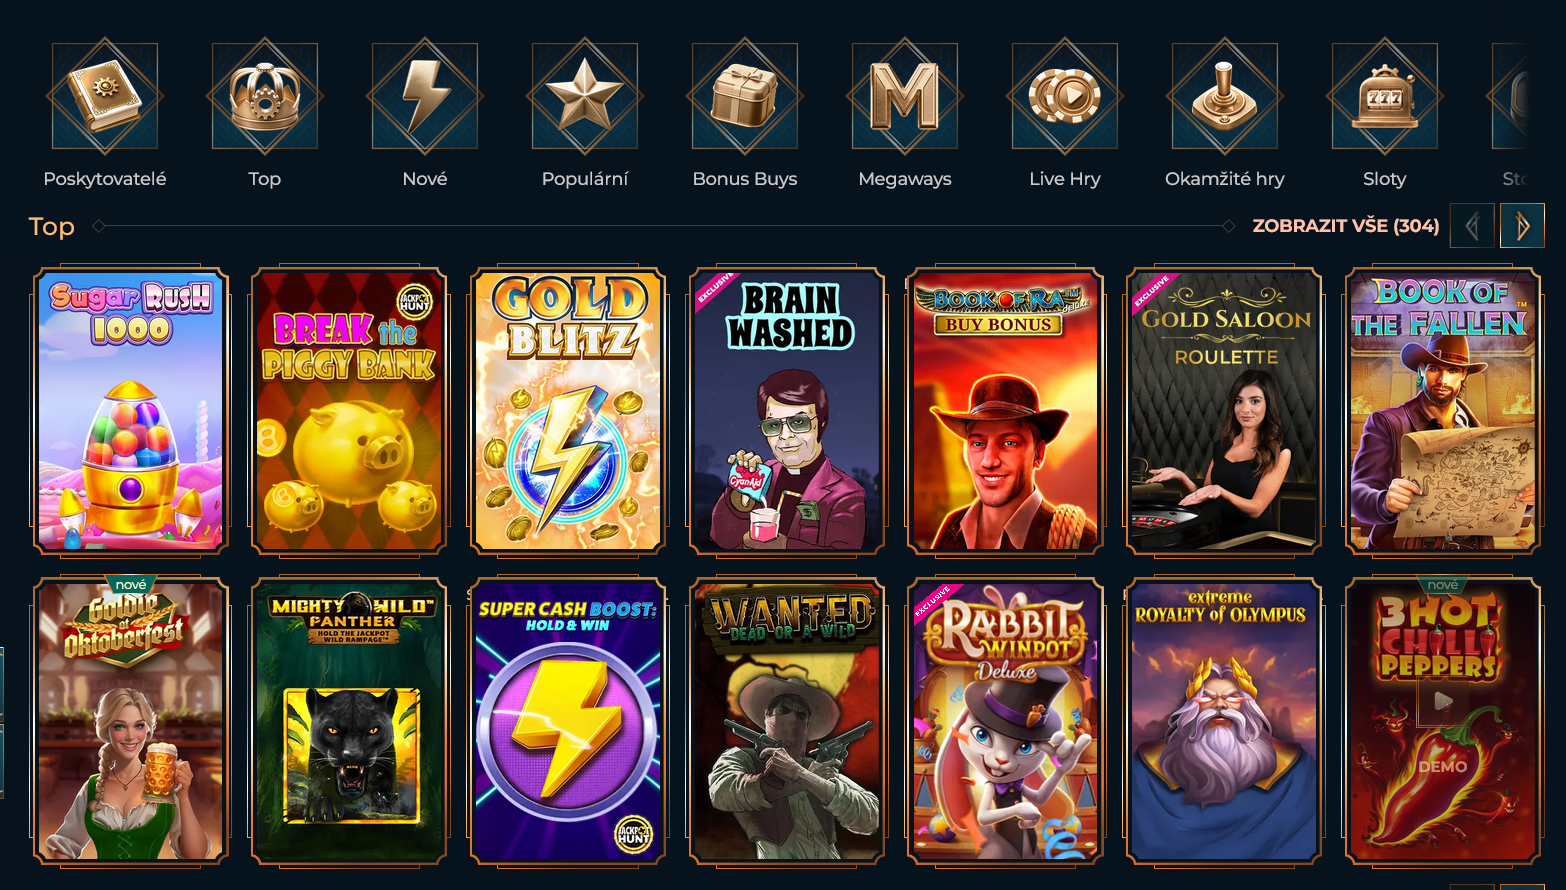Image resolution: width=1566 pixels, height=890 pixels.
Task: Open Super Cash Boost Hold & Win
Action: 568,721
